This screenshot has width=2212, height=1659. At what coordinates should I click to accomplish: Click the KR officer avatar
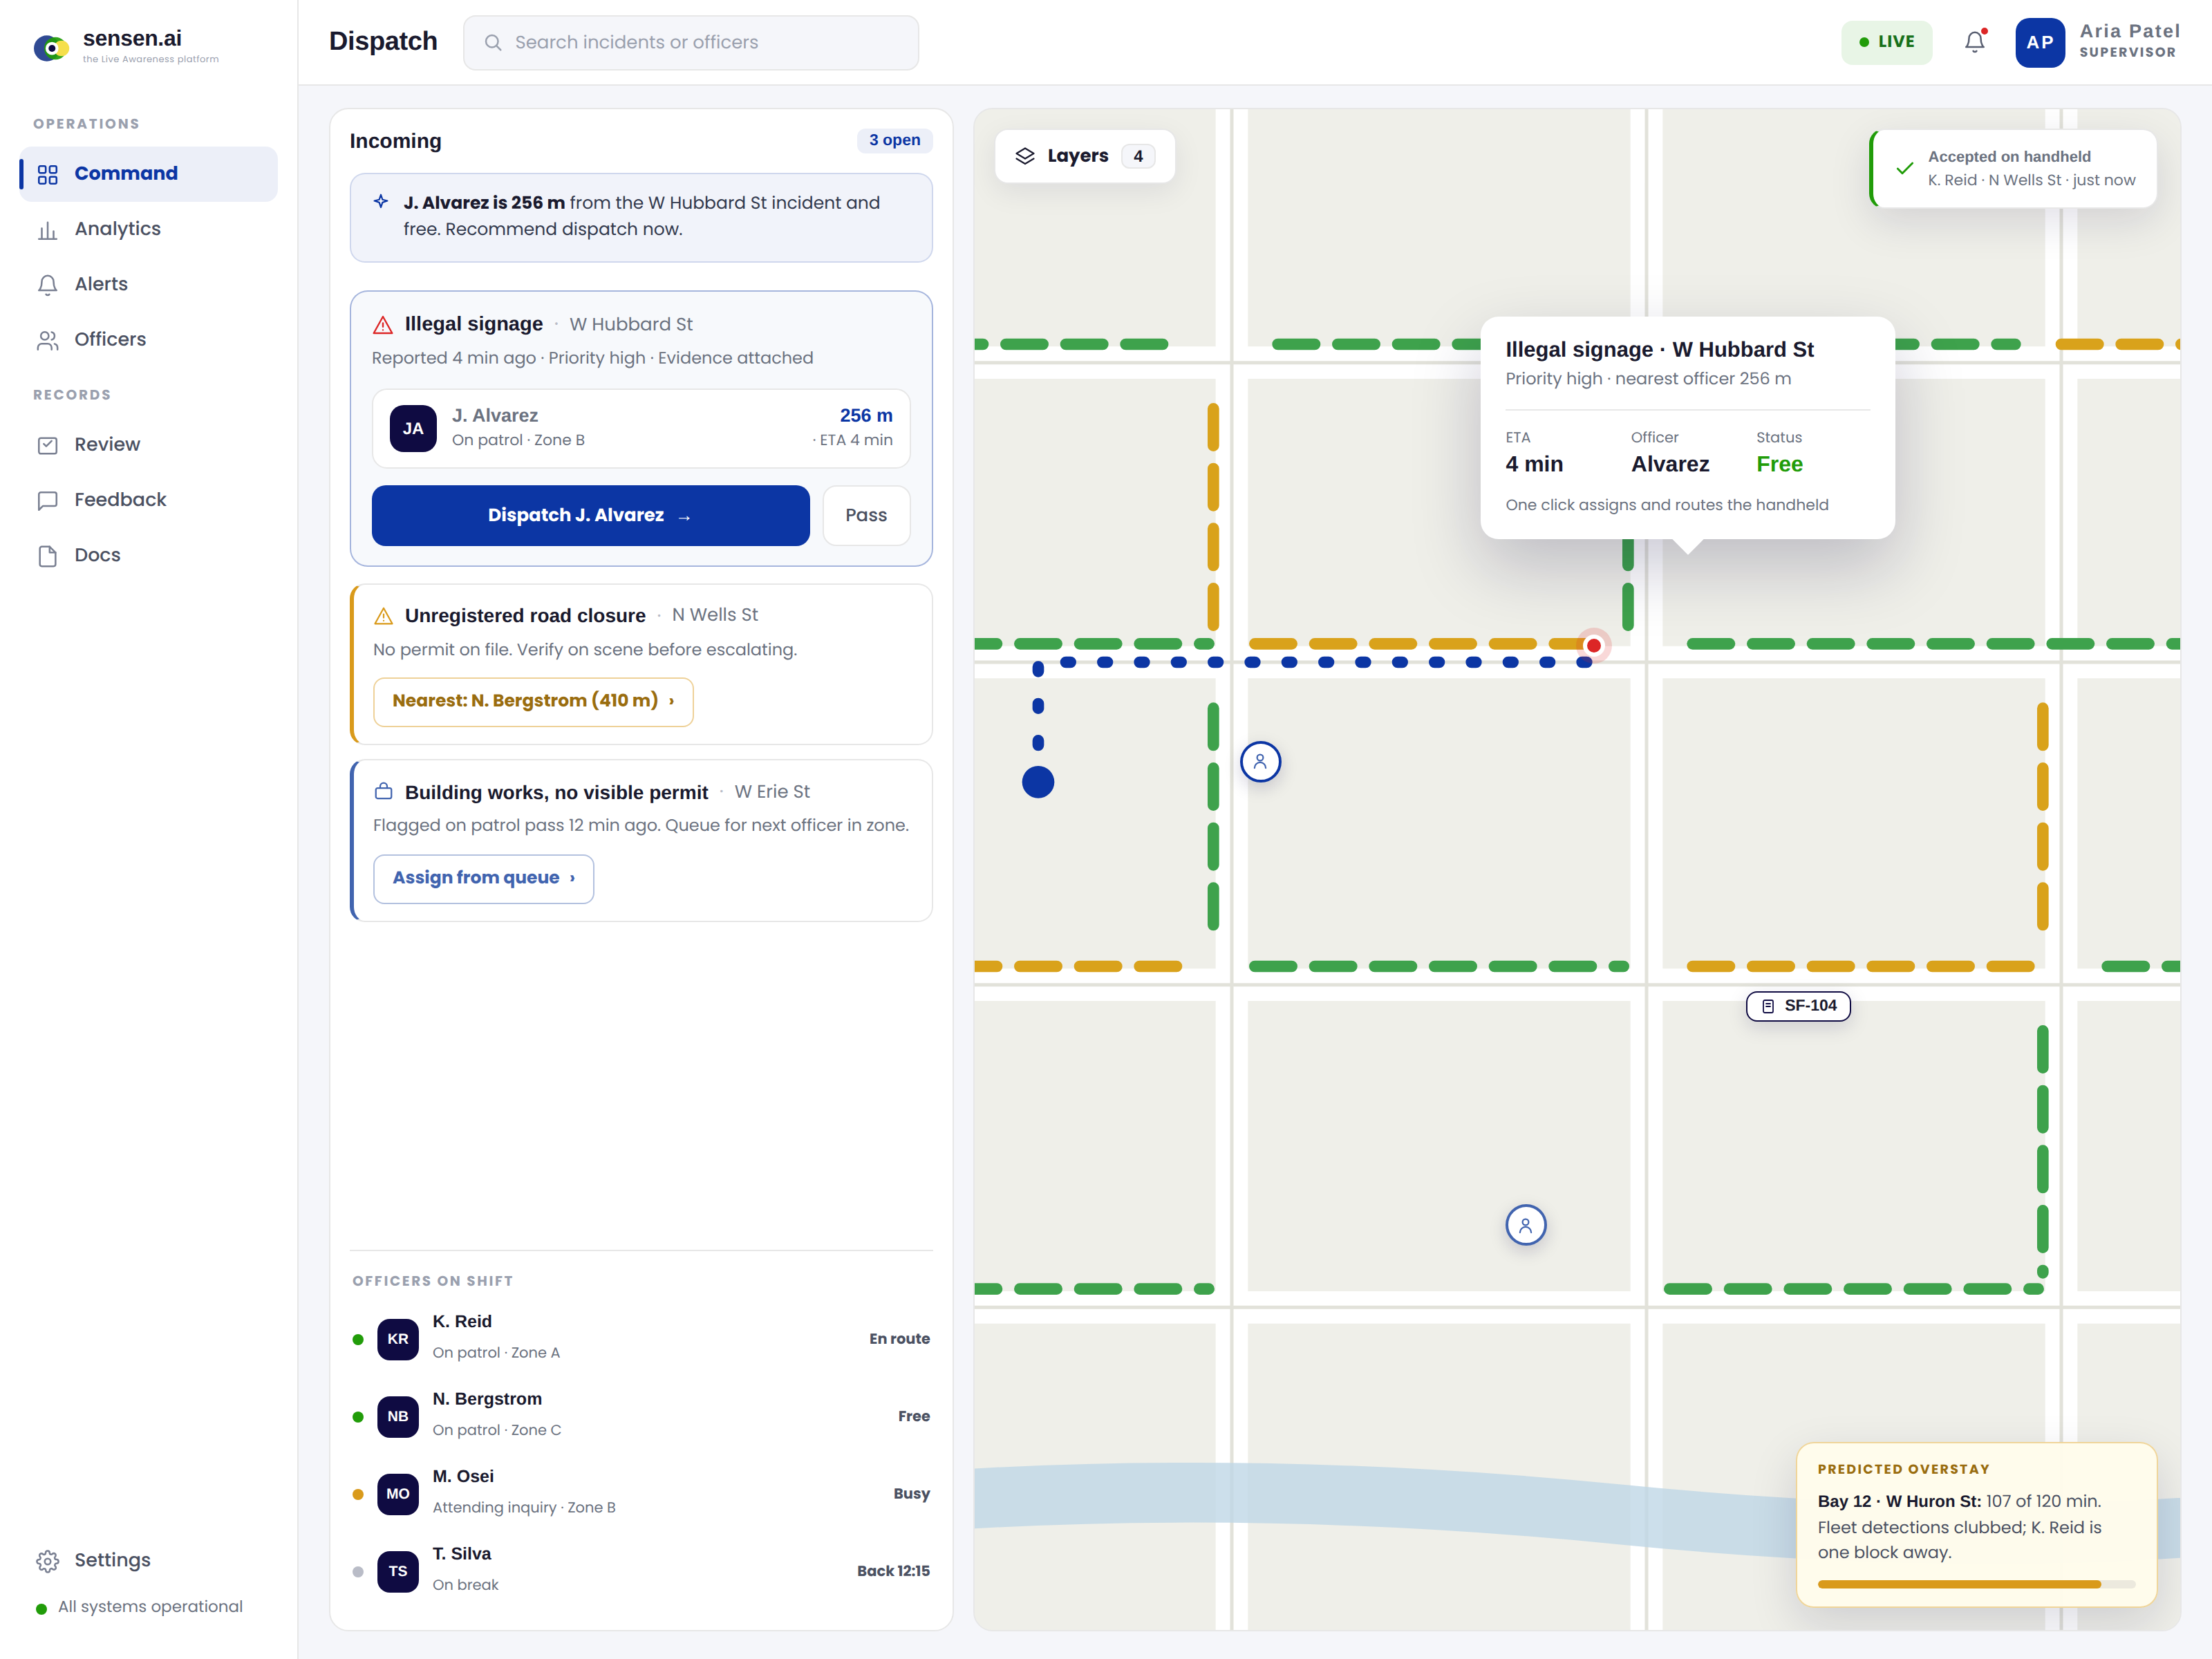click(398, 1339)
